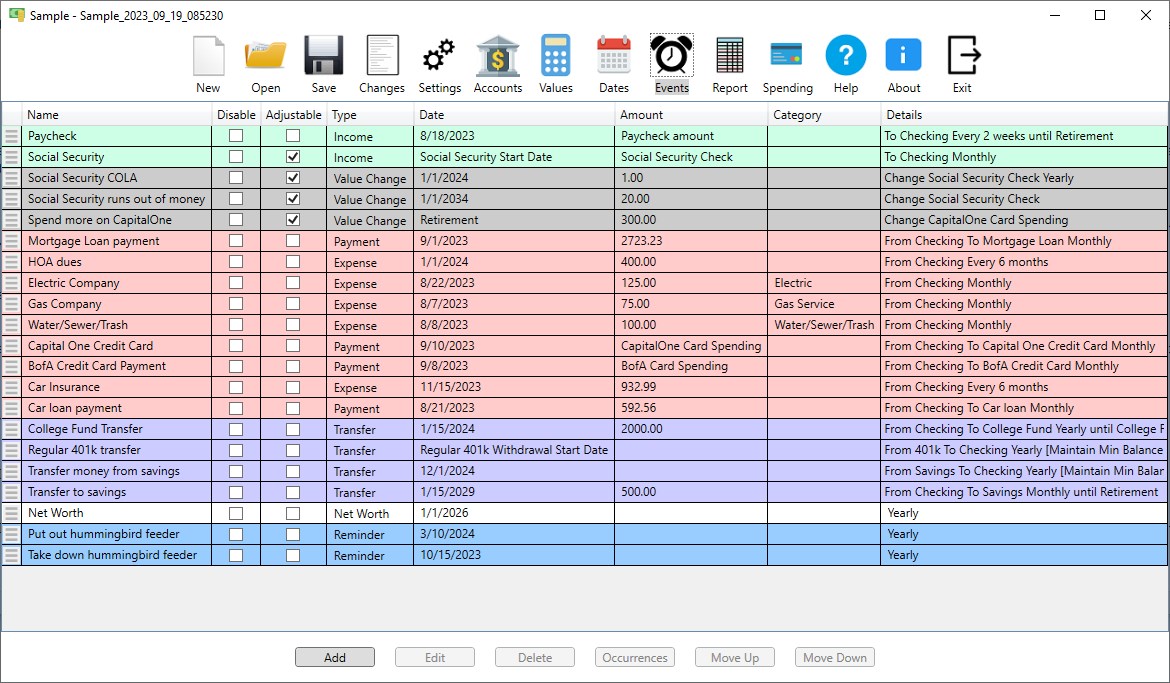The height and width of the screenshot is (683, 1170).
Task: Click the row handle for HOA dues
Action: click(x=11, y=262)
